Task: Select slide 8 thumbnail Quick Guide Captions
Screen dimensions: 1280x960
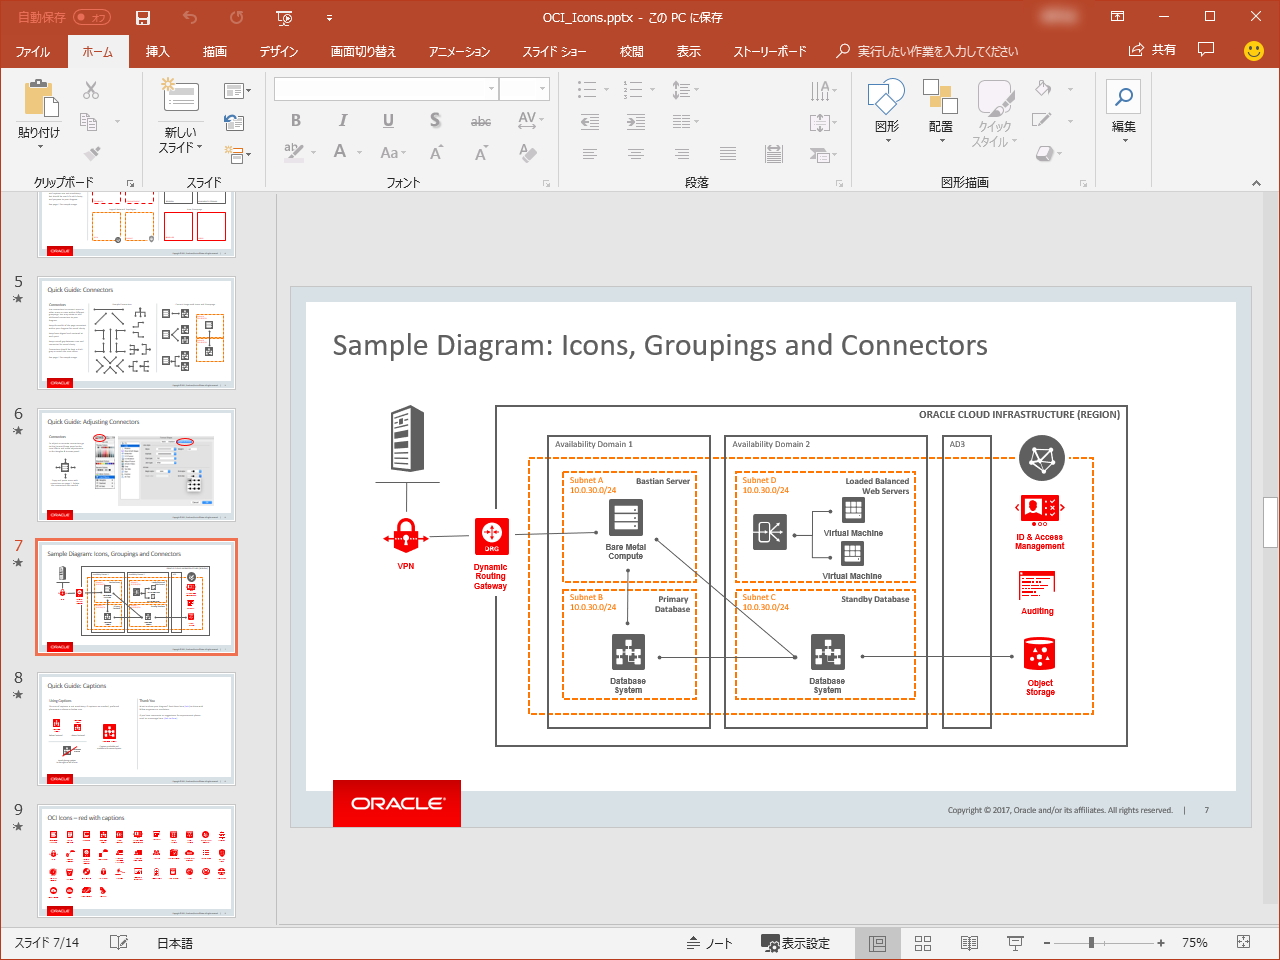Action: point(136,729)
